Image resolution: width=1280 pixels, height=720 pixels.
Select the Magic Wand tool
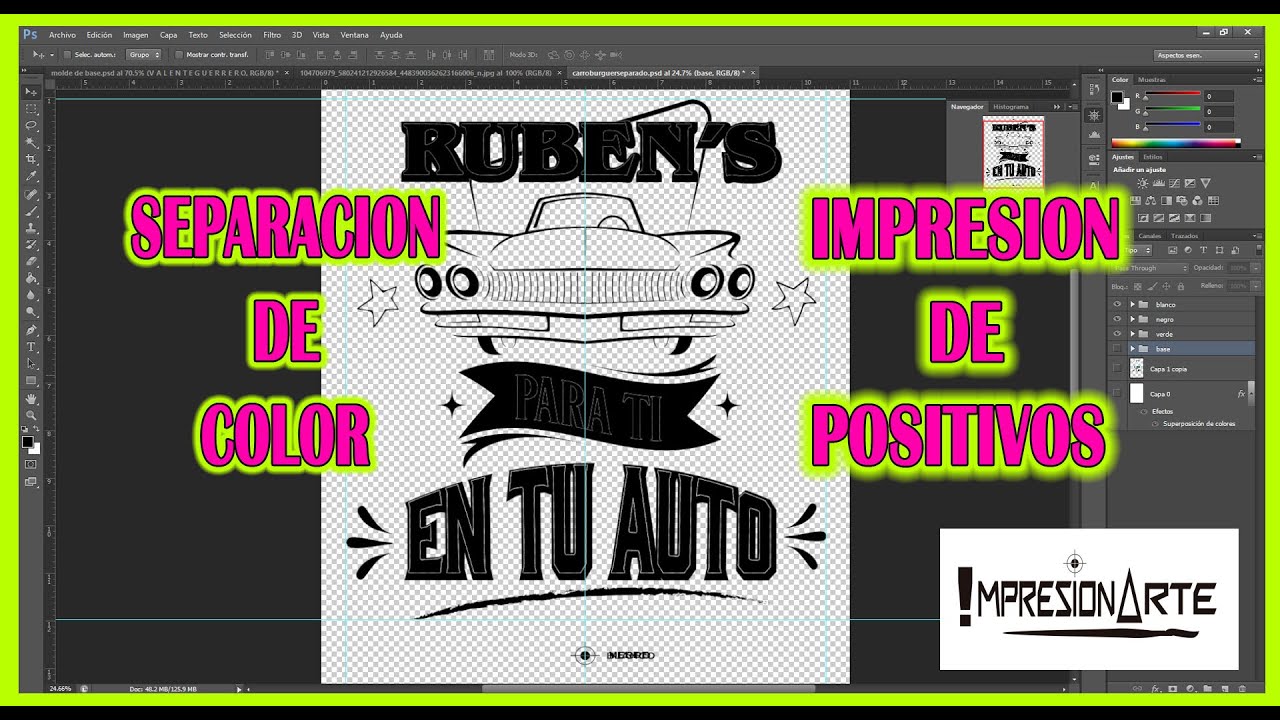click(x=31, y=142)
